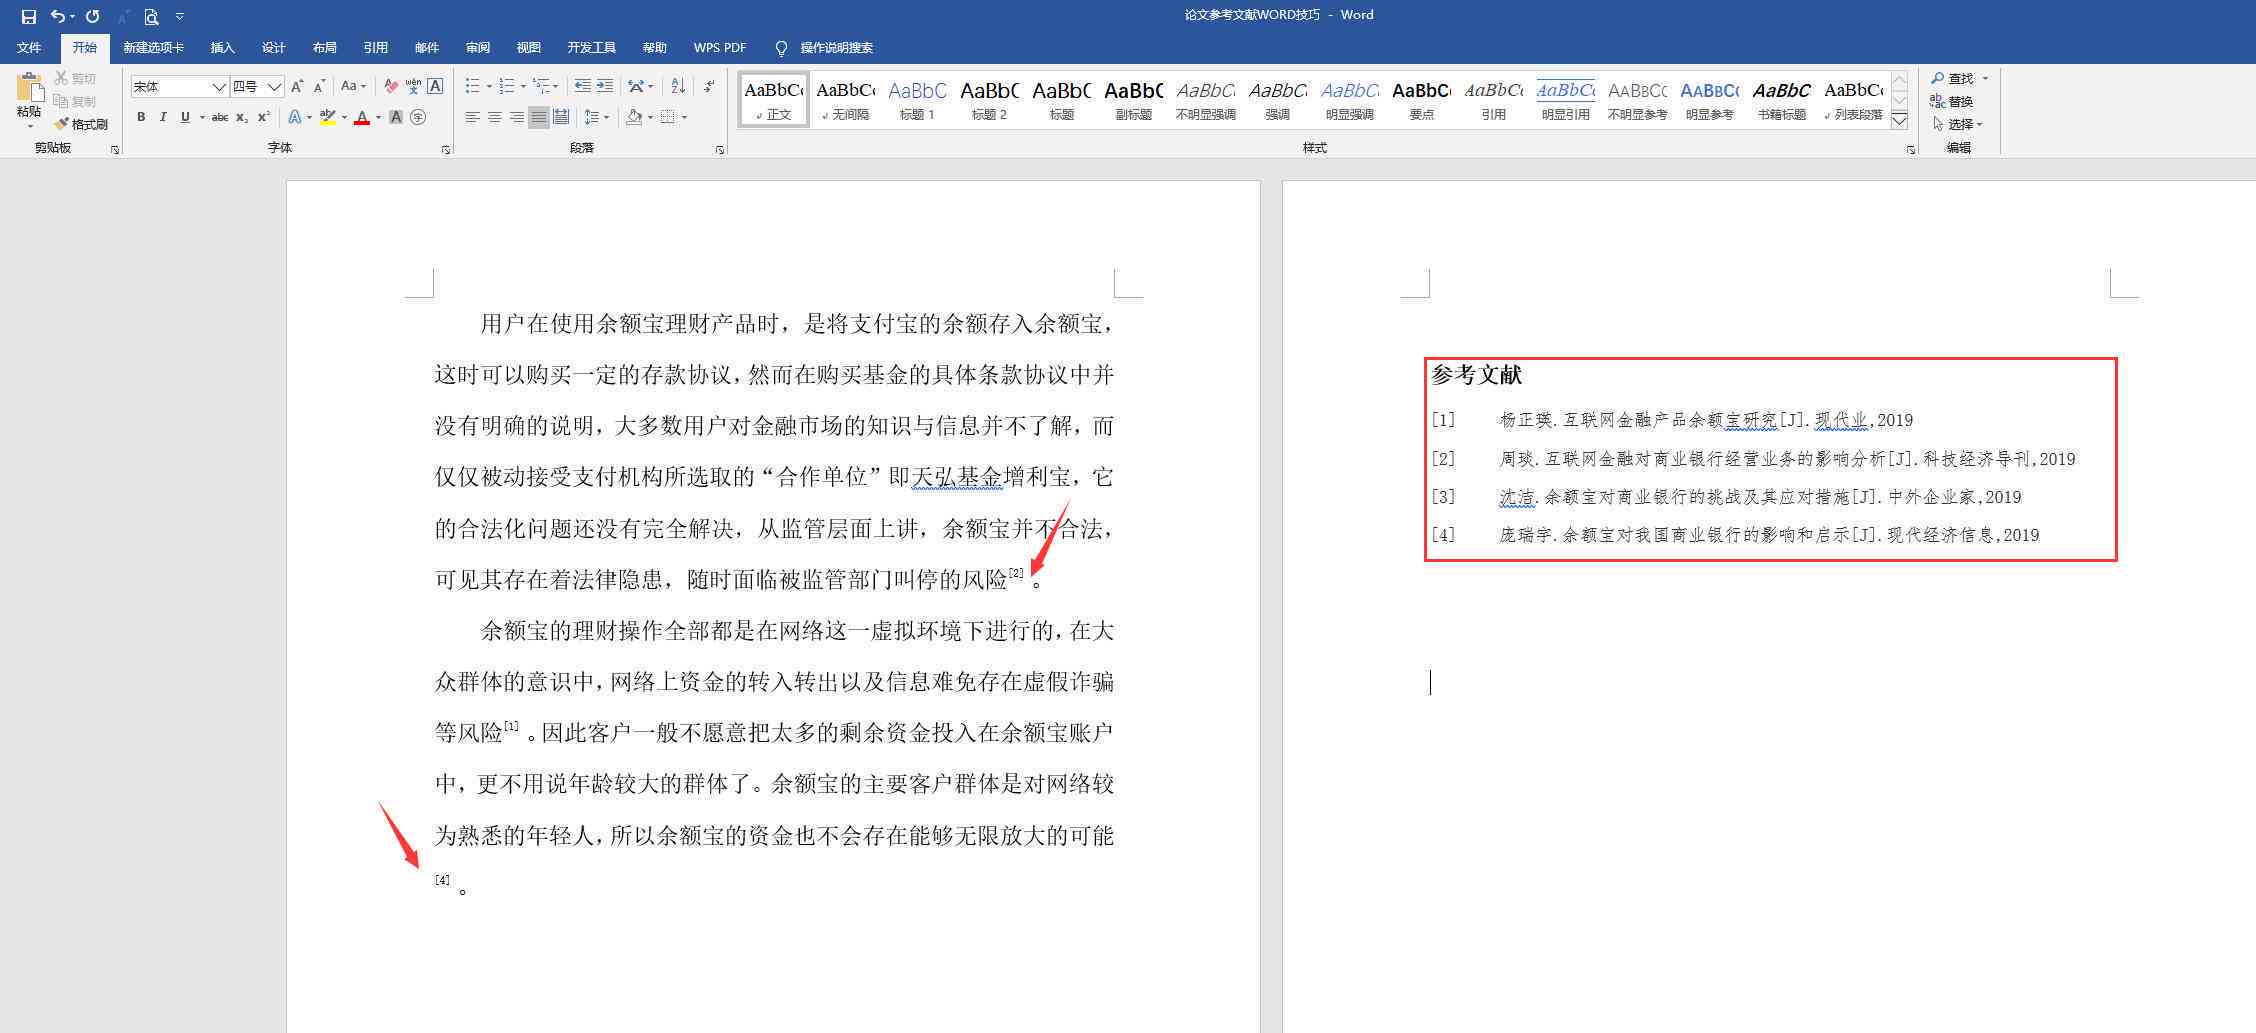Image resolution: width=2256 pixels, height=1033 pixels.
Task: Expand the styles gallery with the more arrow
Action: 1899,121
